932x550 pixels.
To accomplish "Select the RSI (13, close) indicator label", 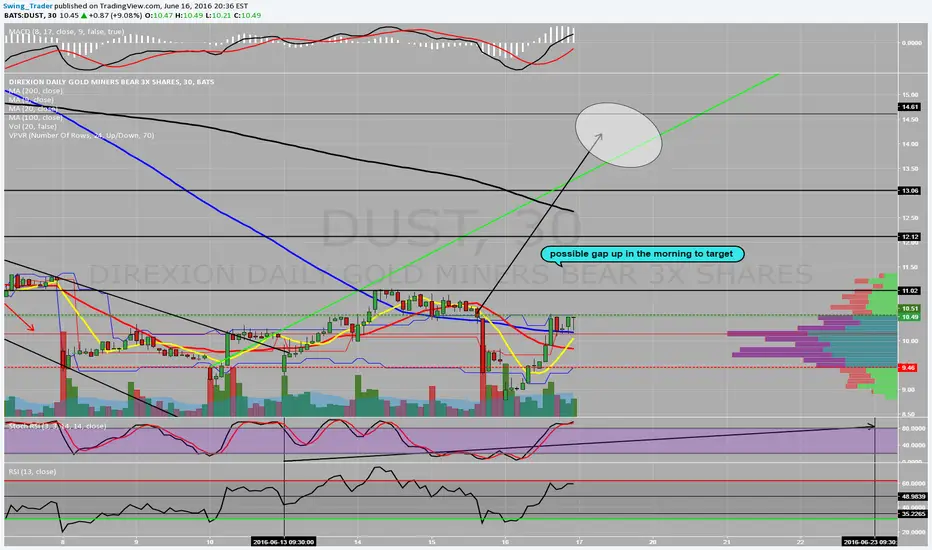I will point(32,472).
